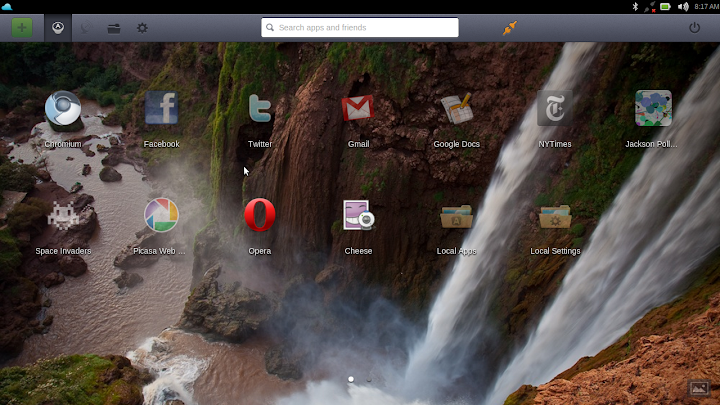The width and height of the screenshot is (720, 405).
Task: Switch to the friends chat tab
Action: pos(86,28)
